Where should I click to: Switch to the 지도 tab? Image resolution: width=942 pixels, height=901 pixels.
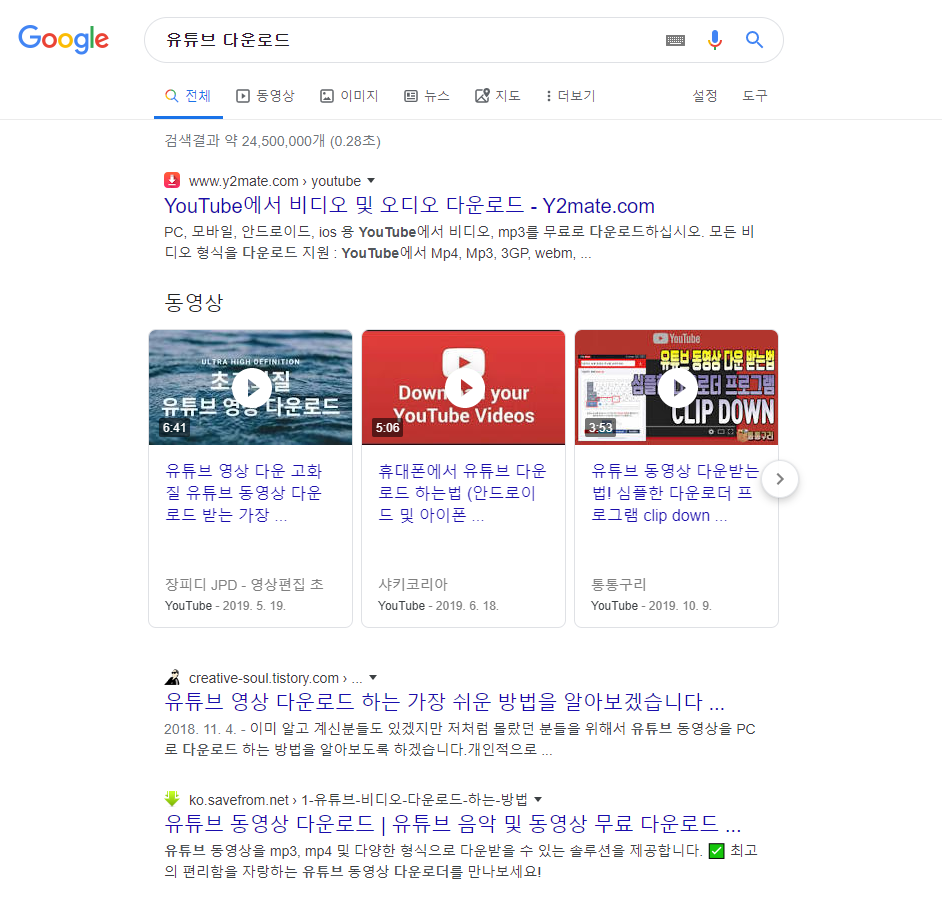point(497,96)
